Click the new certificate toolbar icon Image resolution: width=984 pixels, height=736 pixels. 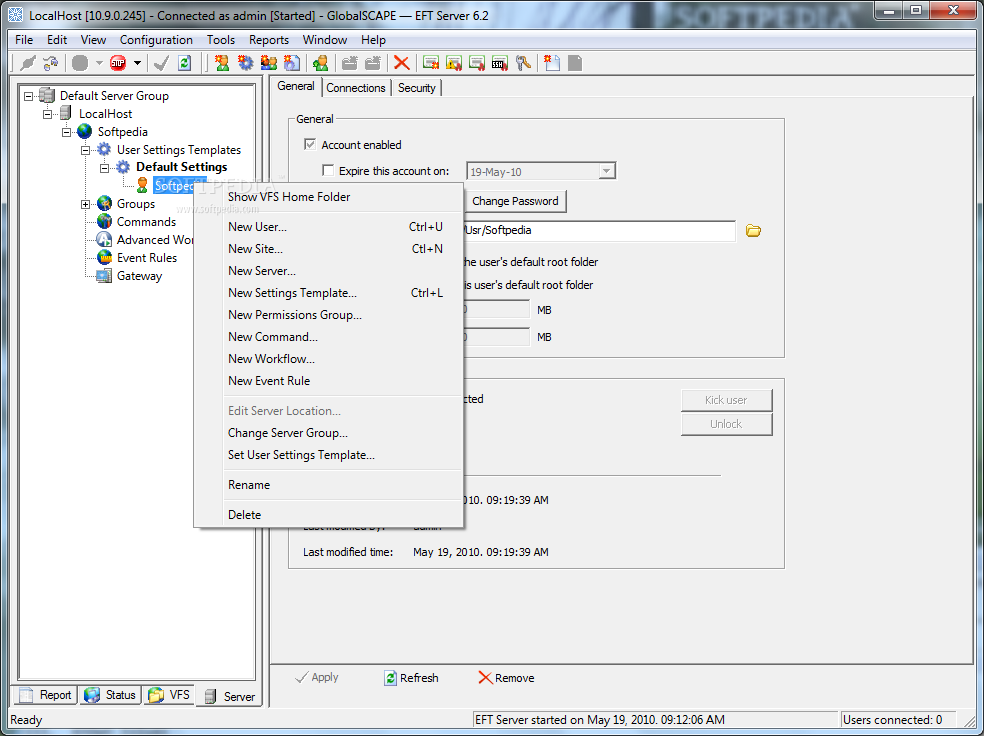click(430, 63)
